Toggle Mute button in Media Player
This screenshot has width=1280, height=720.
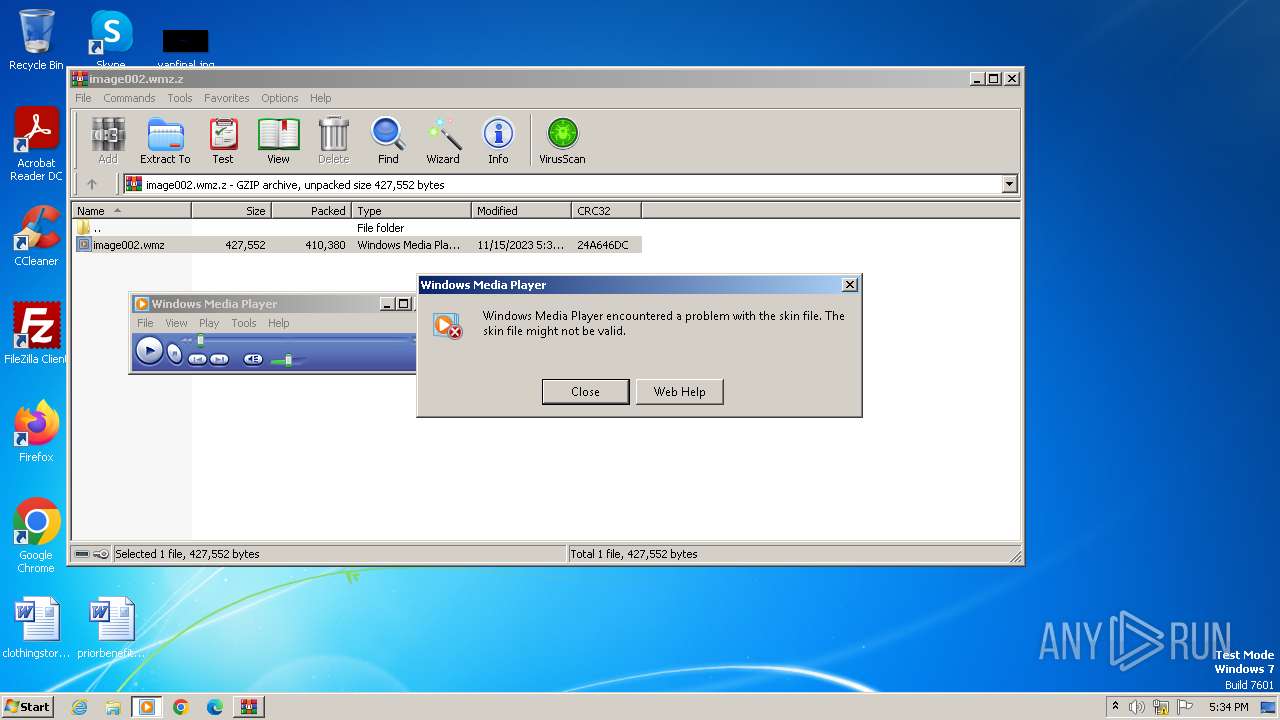click(x=253, y=359)
